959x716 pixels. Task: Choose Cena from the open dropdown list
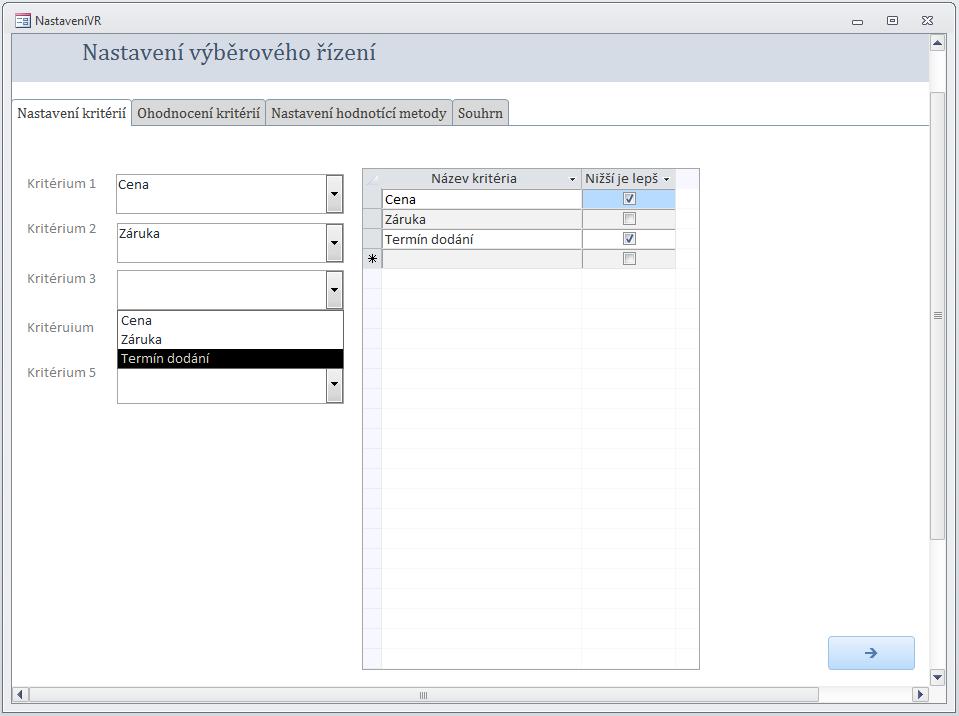pos(230,320)
